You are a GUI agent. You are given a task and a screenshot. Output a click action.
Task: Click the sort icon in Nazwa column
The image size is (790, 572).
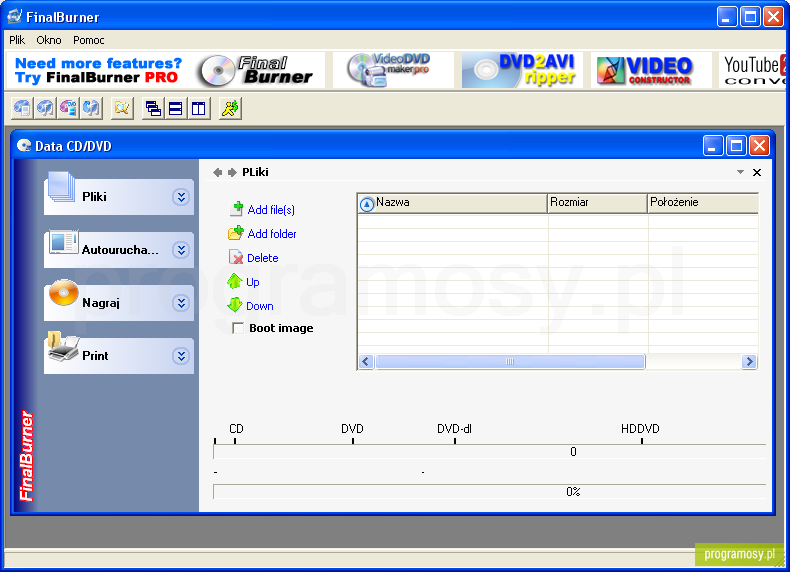point(367,204)
